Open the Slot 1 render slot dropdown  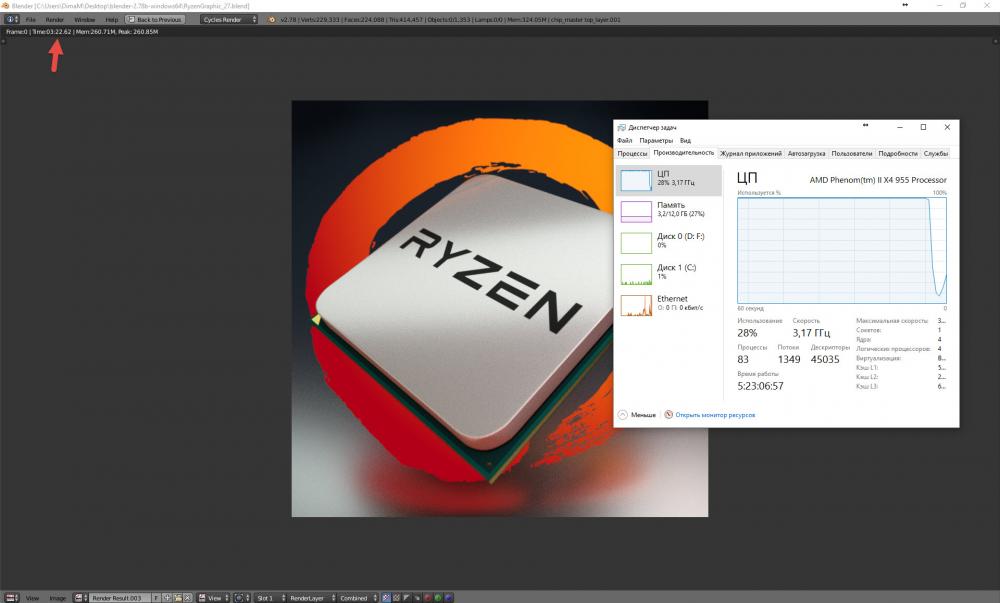click(270, 598)
